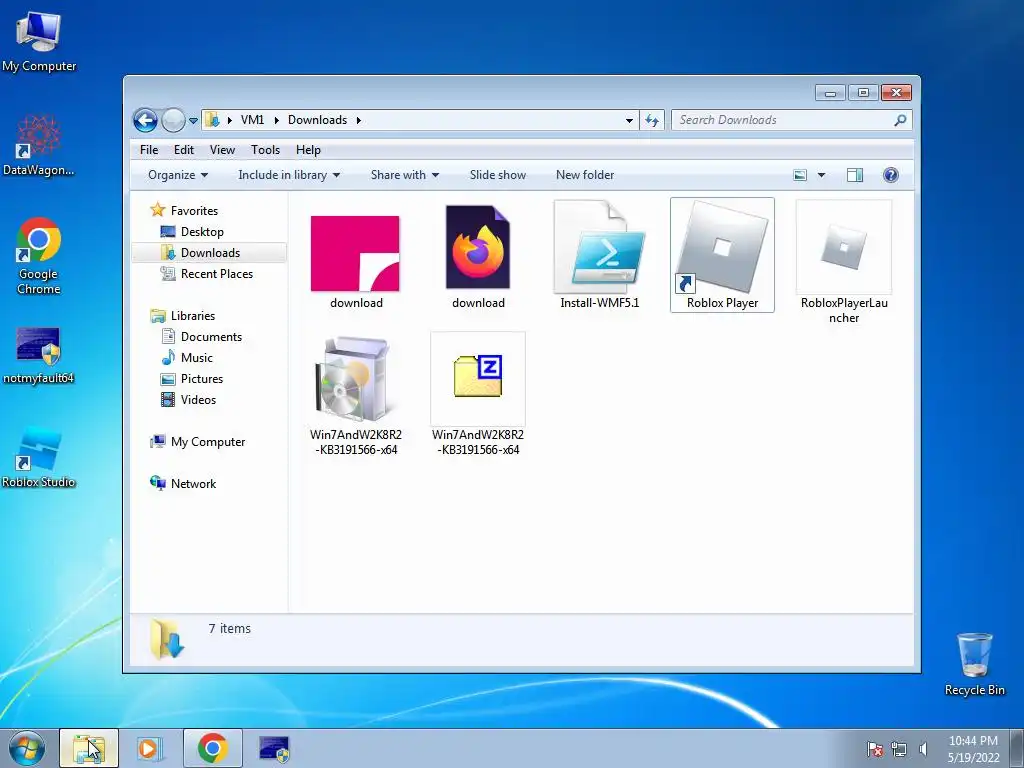Screen dimensions: 1024x768
Task: Select My Computer in the navigation pane
Action: coord(208,442)
